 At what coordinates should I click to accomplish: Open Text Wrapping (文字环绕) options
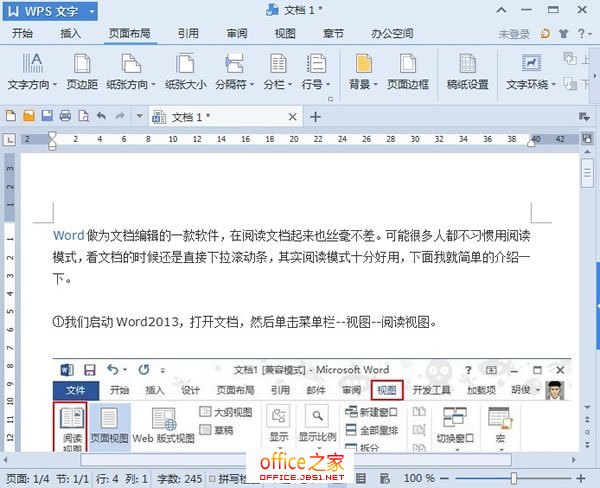pyautogui.click(x=531, y=72)
